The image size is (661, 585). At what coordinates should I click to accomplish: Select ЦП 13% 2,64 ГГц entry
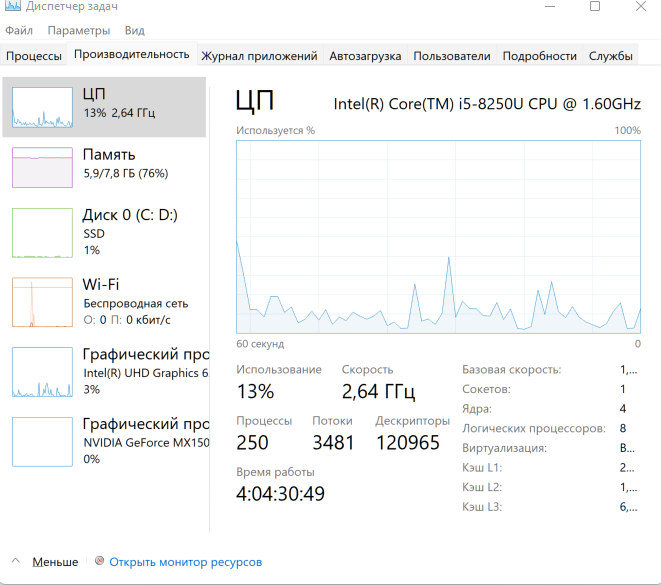(x=104, y=107)
